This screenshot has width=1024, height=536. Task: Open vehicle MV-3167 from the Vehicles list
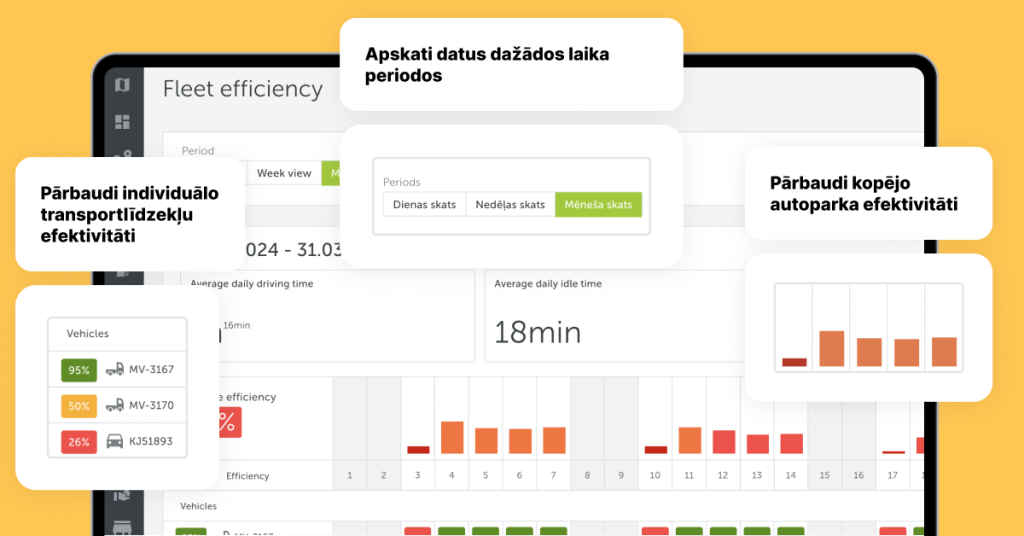[152, 369]
